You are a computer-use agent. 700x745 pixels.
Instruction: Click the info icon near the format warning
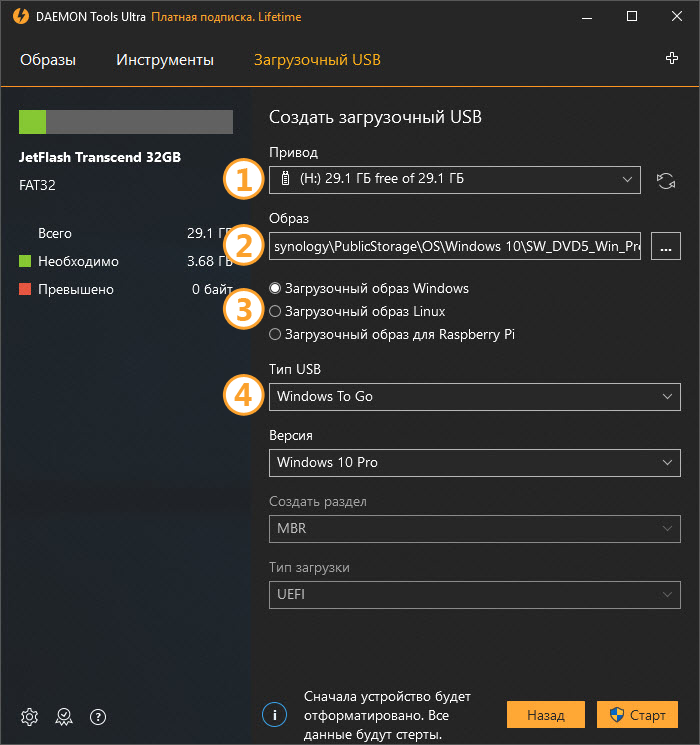click(x=274, y=714)
